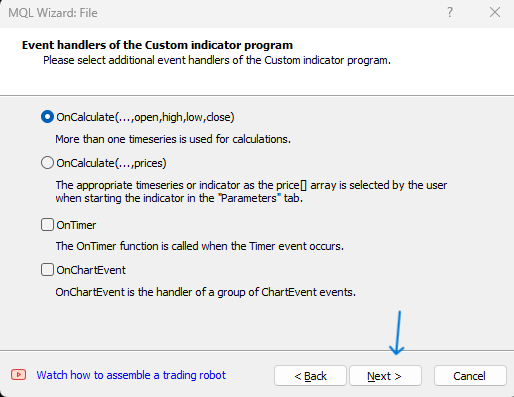Viewport: 514px width, 397px height.
Task: Click the ChartEvent events description text
Action: pyautogui.click(x=206, y=292)
